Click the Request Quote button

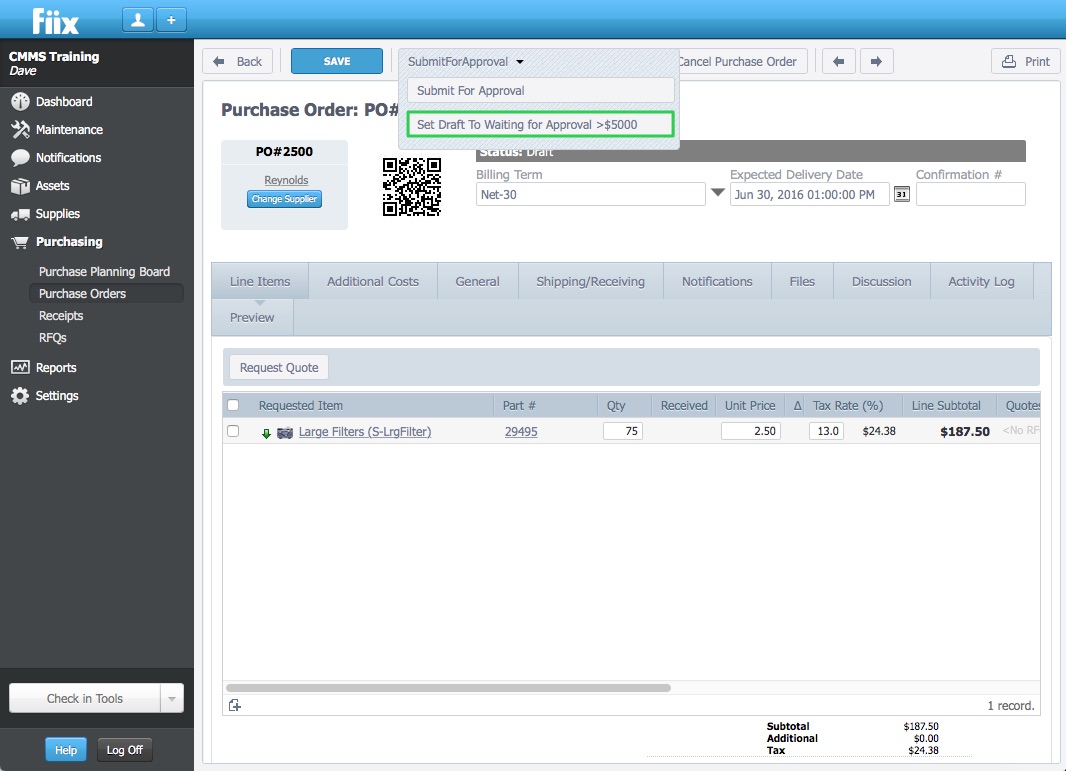(x=279, y=368)
